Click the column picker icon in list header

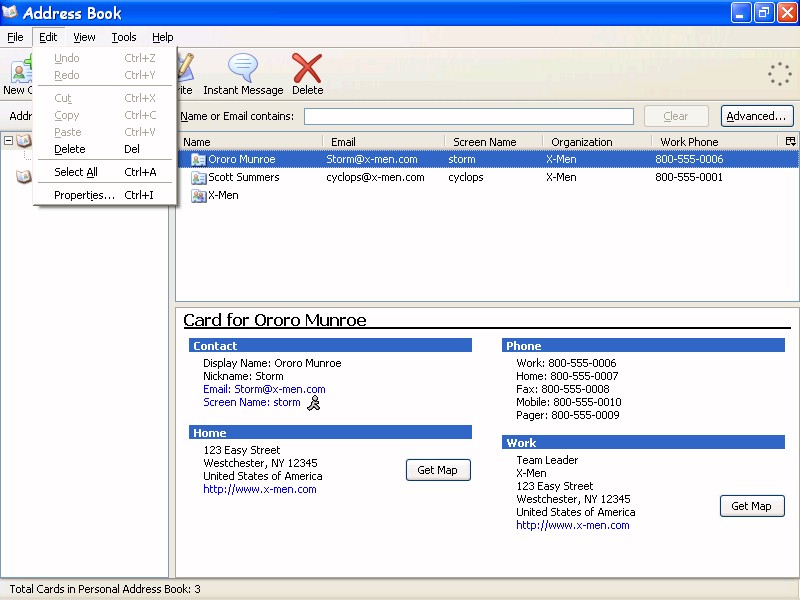(790, 141)
